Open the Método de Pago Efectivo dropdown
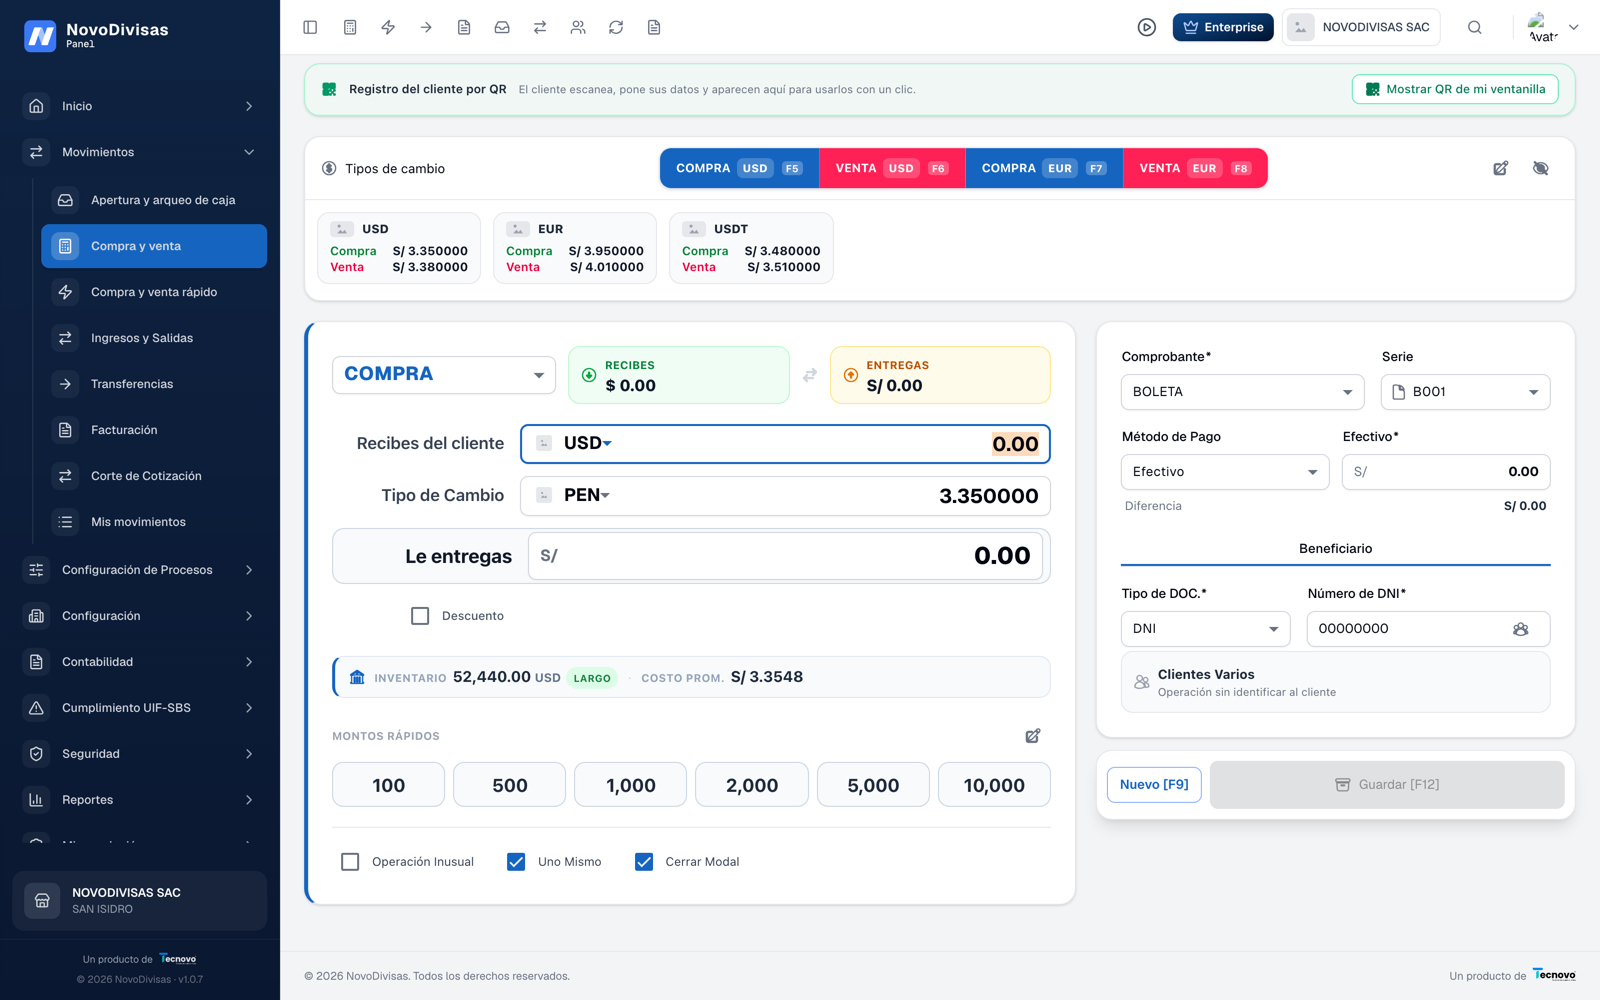The width and height of the screenshot is (1600, 1000). coord(1225,472)
